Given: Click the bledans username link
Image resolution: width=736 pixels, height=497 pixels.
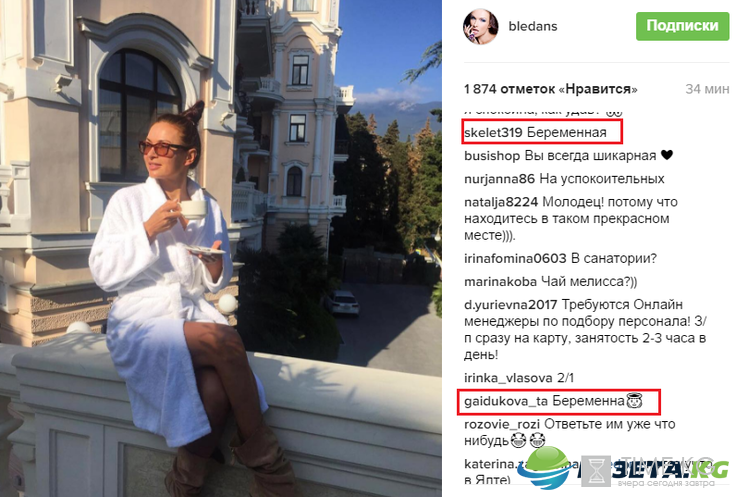Looking at the screenshot, I should tap(533, 26).
